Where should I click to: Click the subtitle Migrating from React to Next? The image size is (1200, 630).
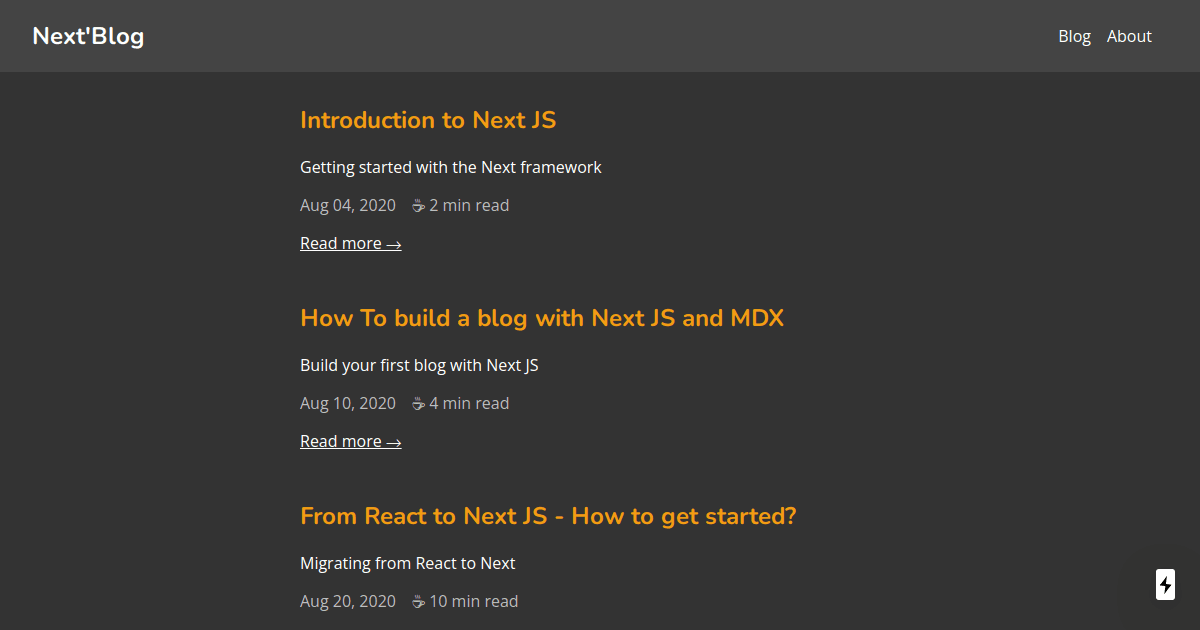(x=408, y=563)
